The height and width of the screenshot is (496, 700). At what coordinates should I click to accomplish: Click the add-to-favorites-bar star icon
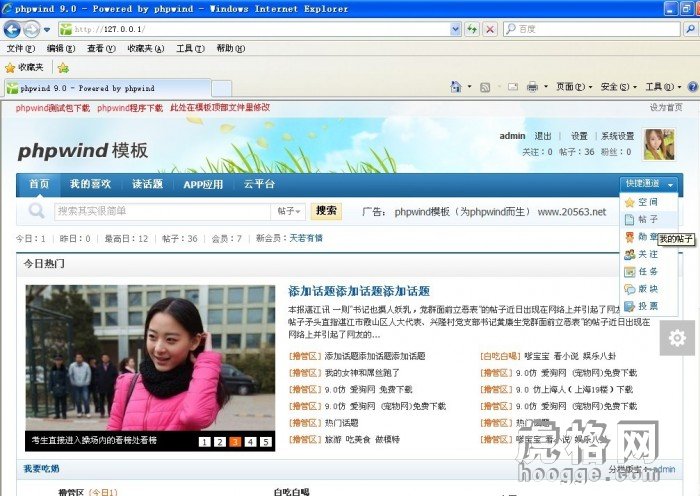click(63, 68)
